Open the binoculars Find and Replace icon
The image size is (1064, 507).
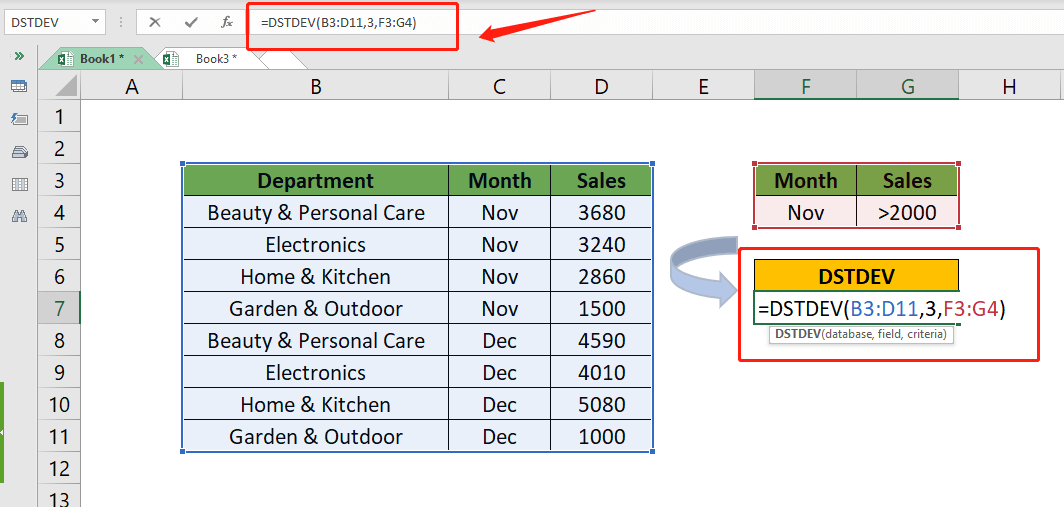(x=19, y=216)
